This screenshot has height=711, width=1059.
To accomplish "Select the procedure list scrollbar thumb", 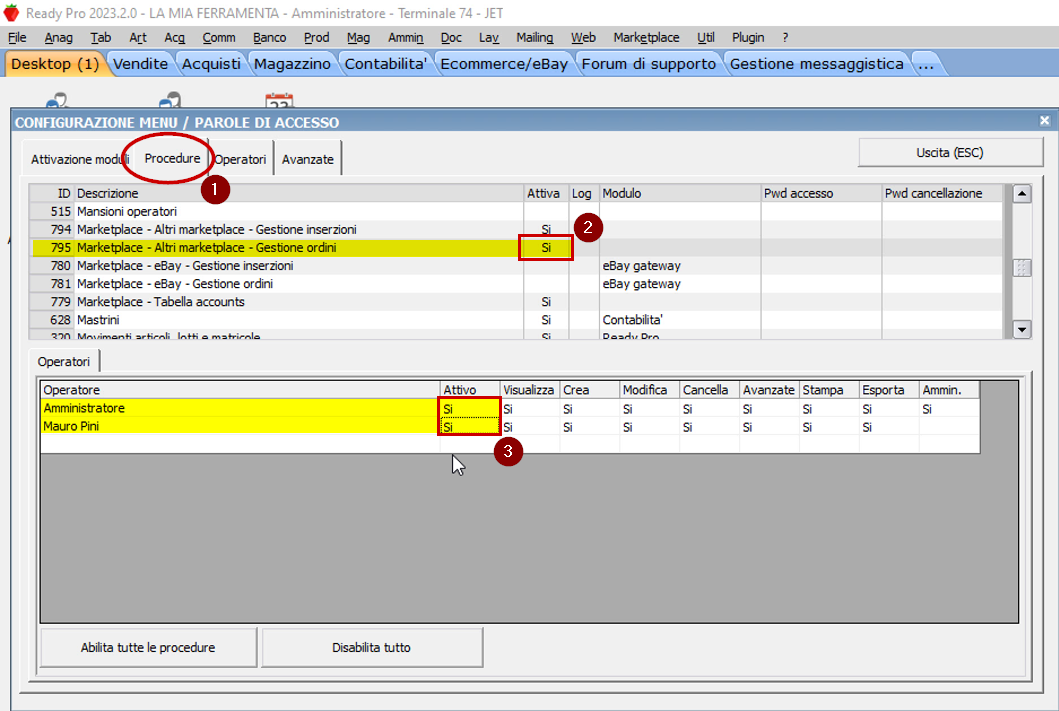I will coord(1022,267).
